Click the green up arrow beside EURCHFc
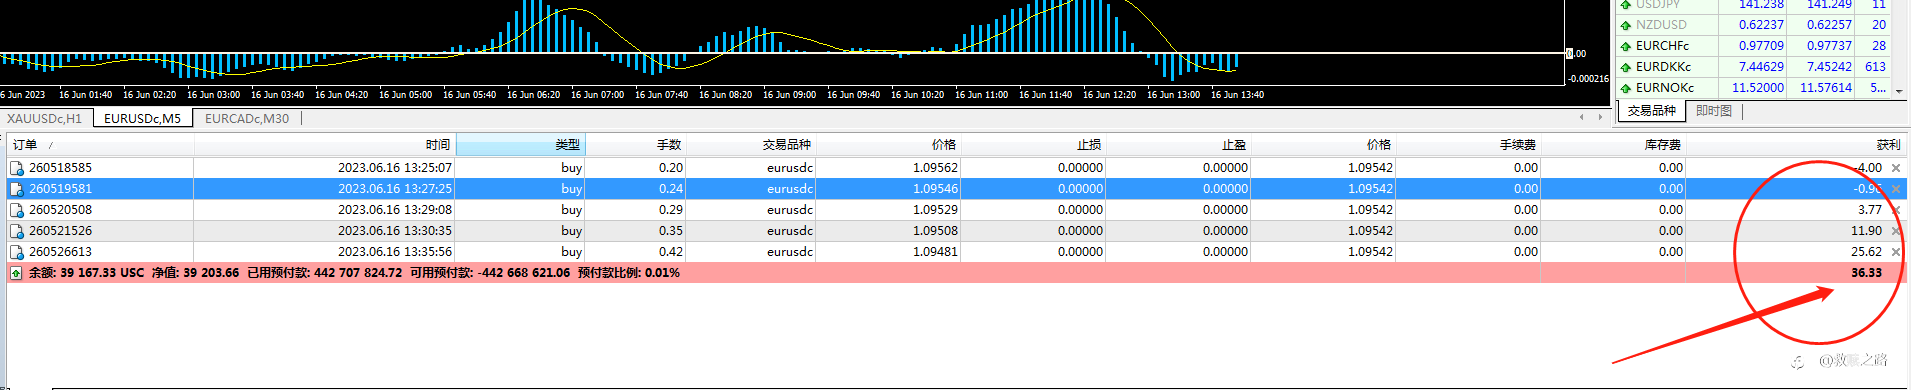1911x390 pixels. (1626, 46)
